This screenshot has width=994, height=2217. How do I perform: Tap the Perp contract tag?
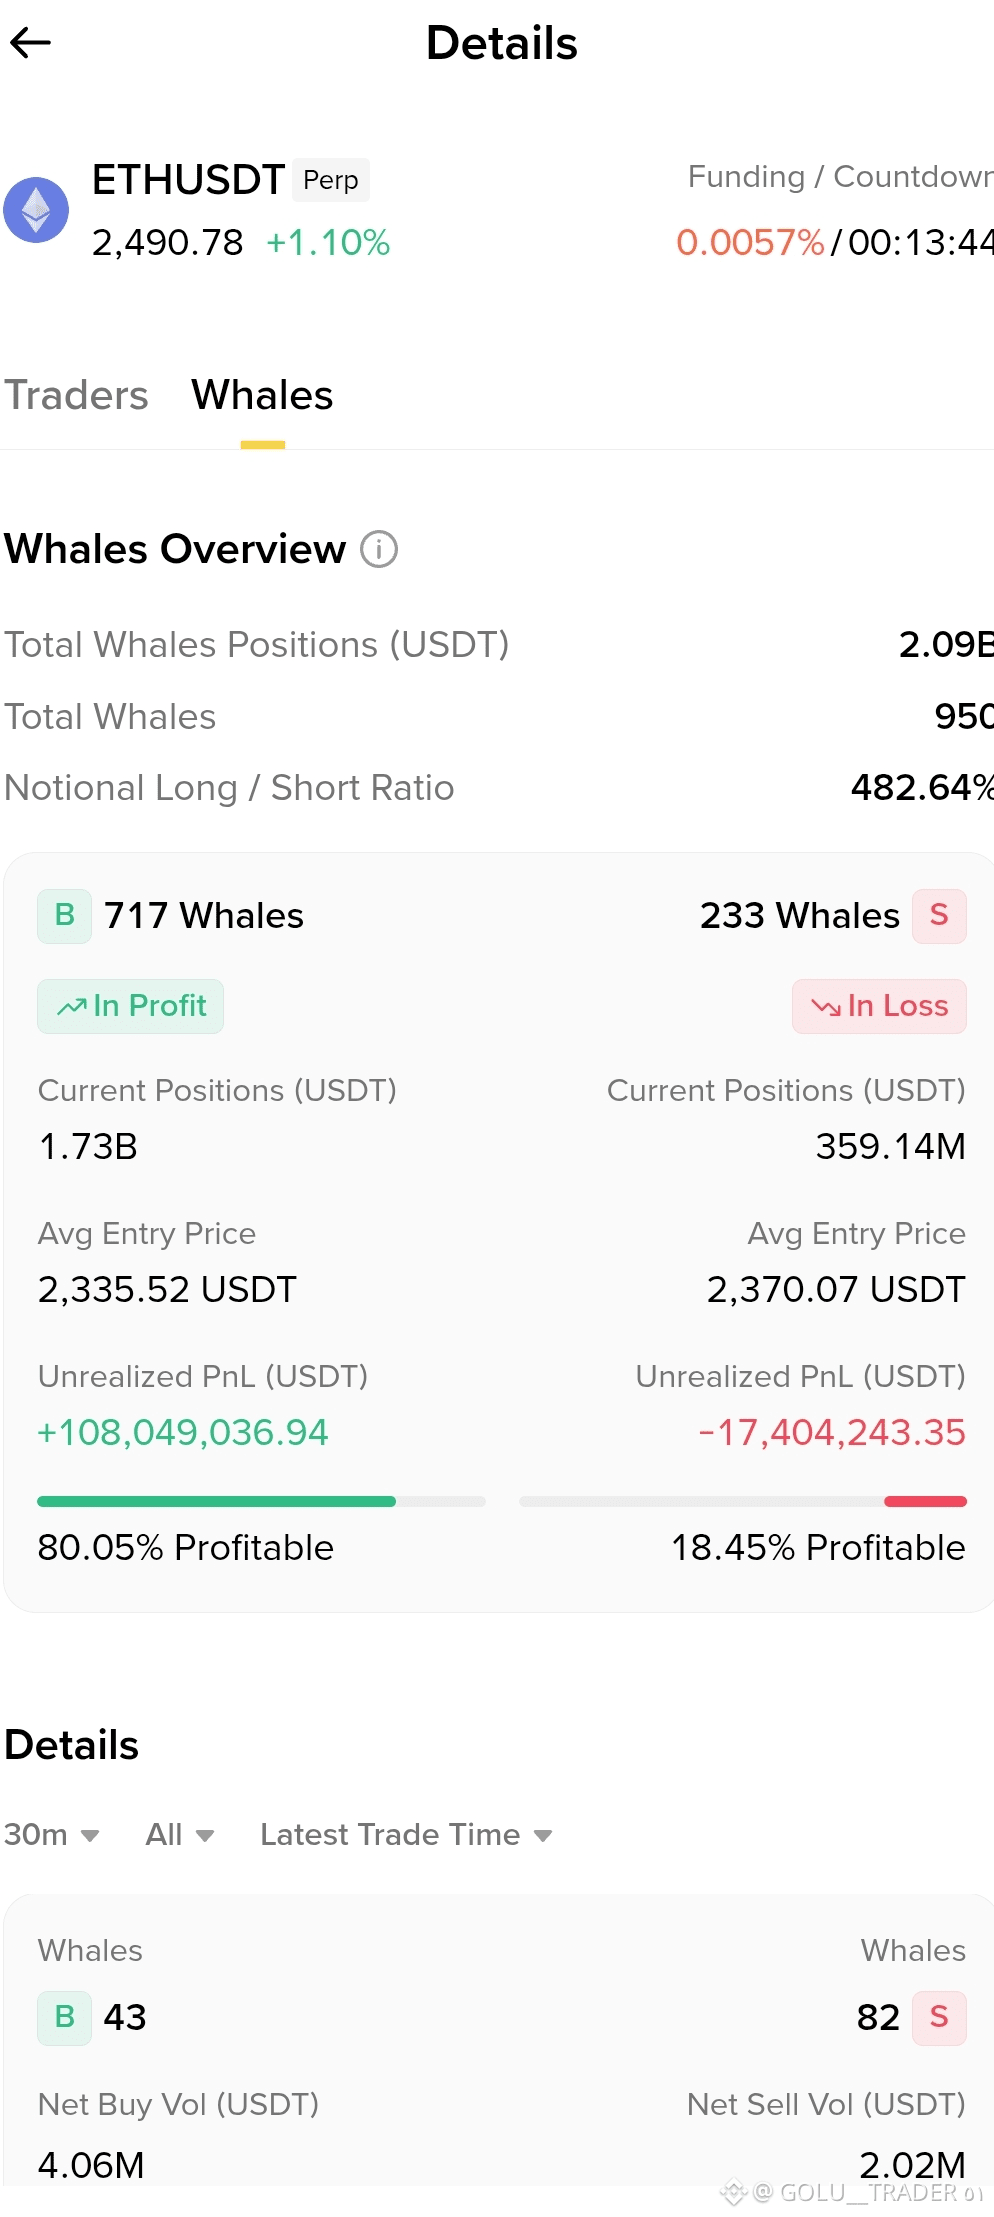click(331, 180)
